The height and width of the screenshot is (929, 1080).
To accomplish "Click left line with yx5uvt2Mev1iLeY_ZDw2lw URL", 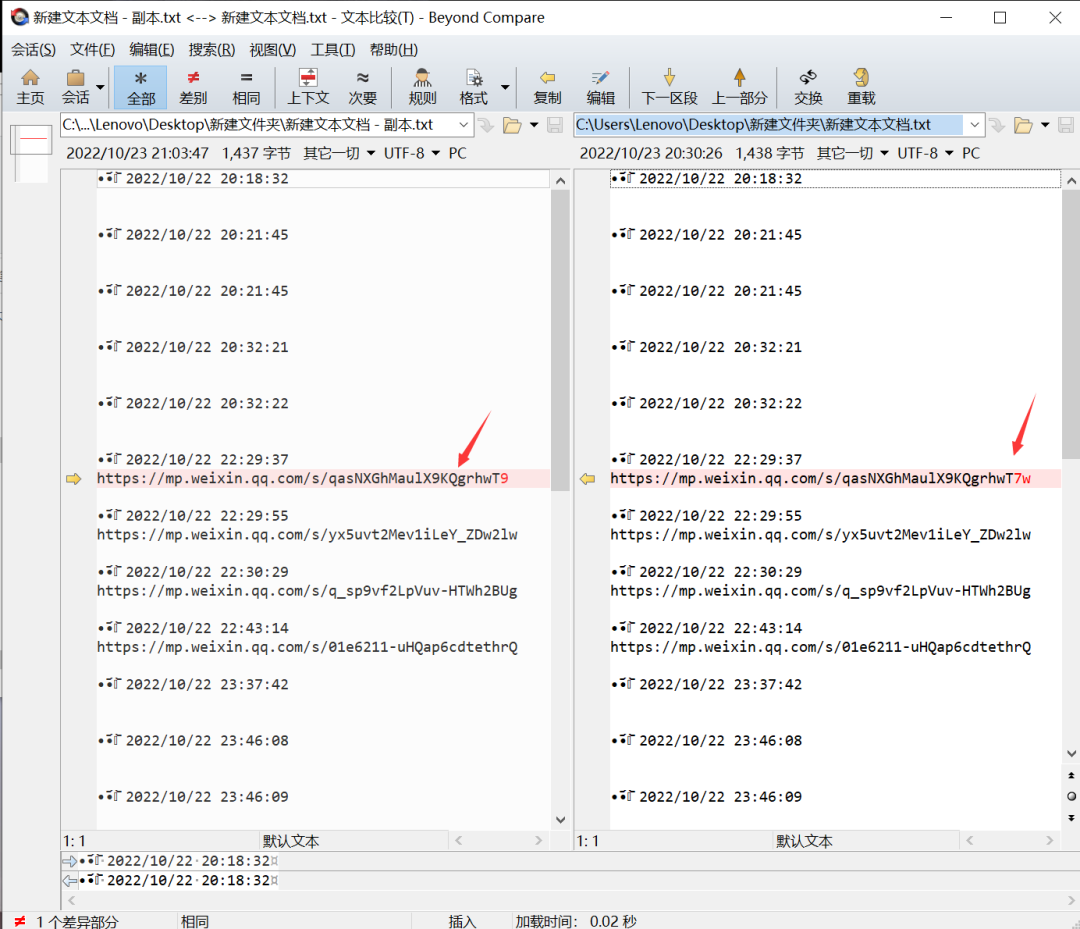I will click(307, 535).
